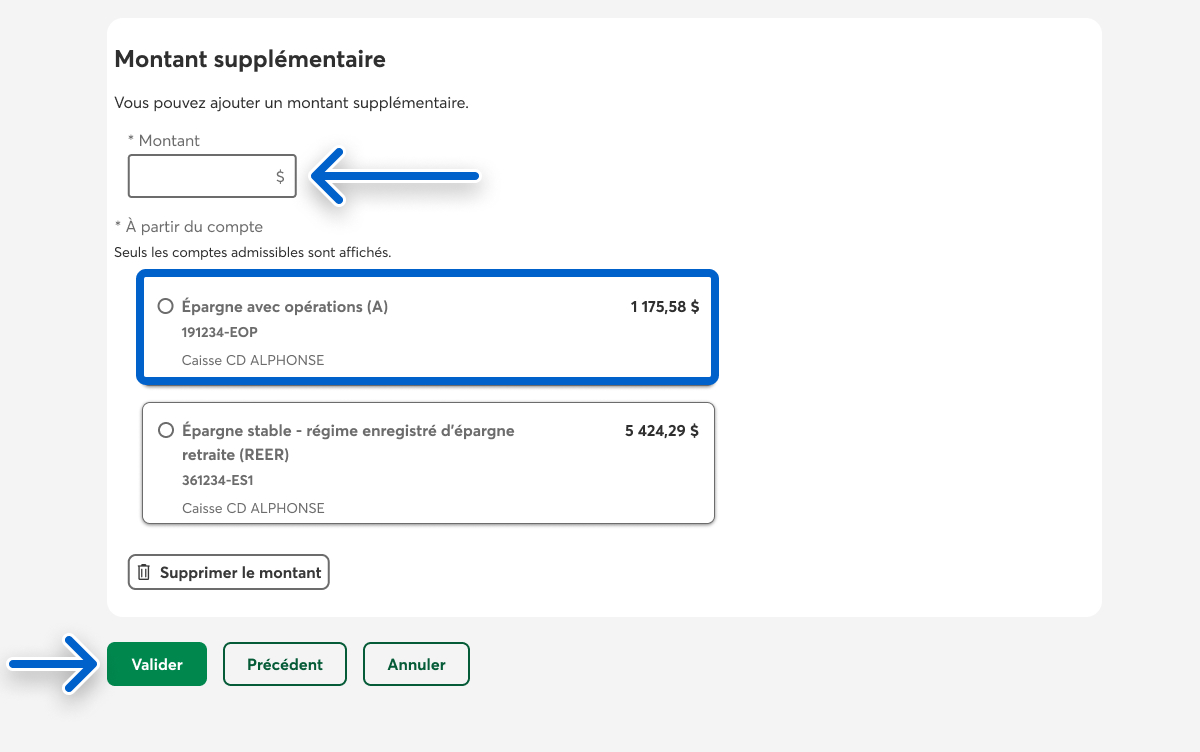This screenshot has height=752, width=1200.
Task: Click Caisse CD ALPHONSE in the REER card
Action: [x=253, y=508]
